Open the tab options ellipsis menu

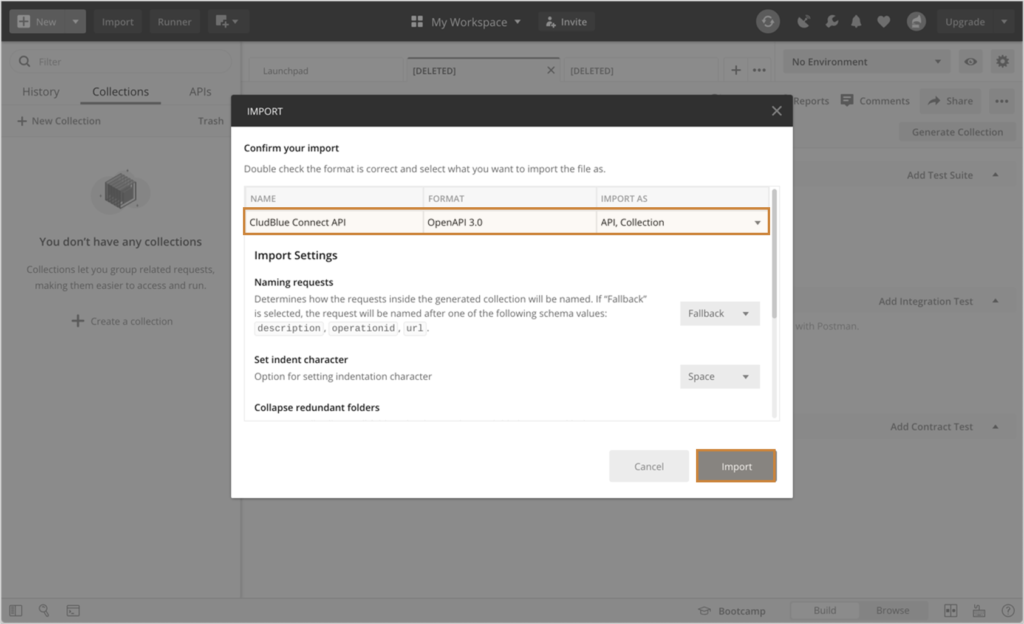759,70
